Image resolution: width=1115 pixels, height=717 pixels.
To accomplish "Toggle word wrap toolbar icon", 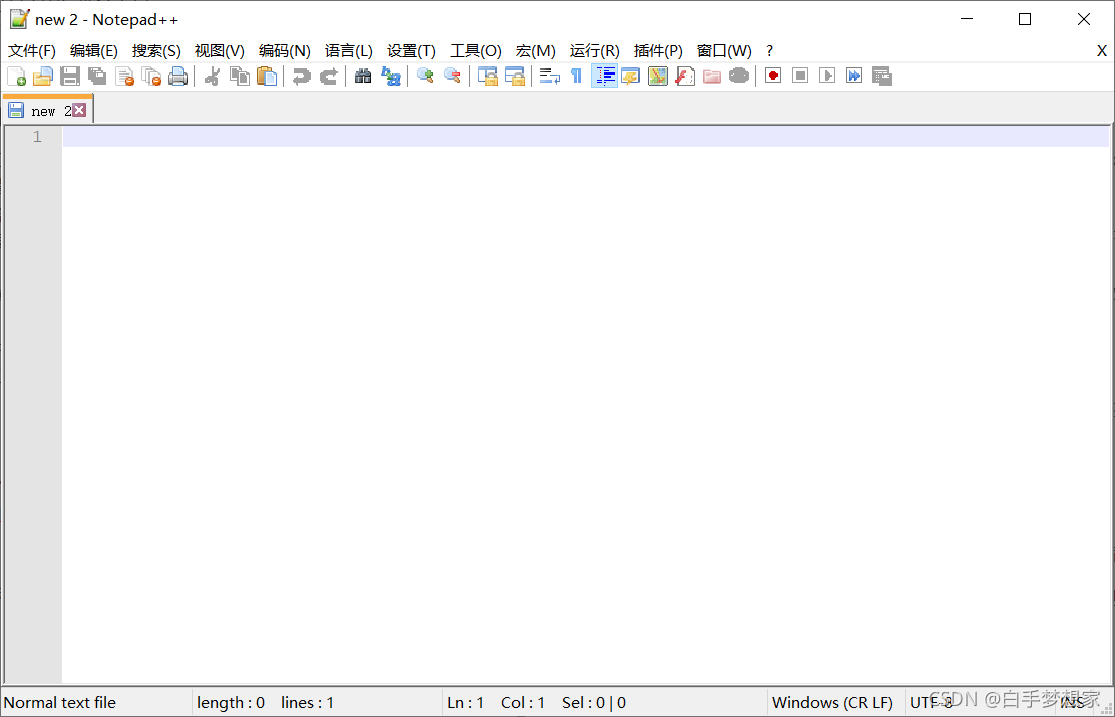I will pyautogui.click(x=550, y=75).
